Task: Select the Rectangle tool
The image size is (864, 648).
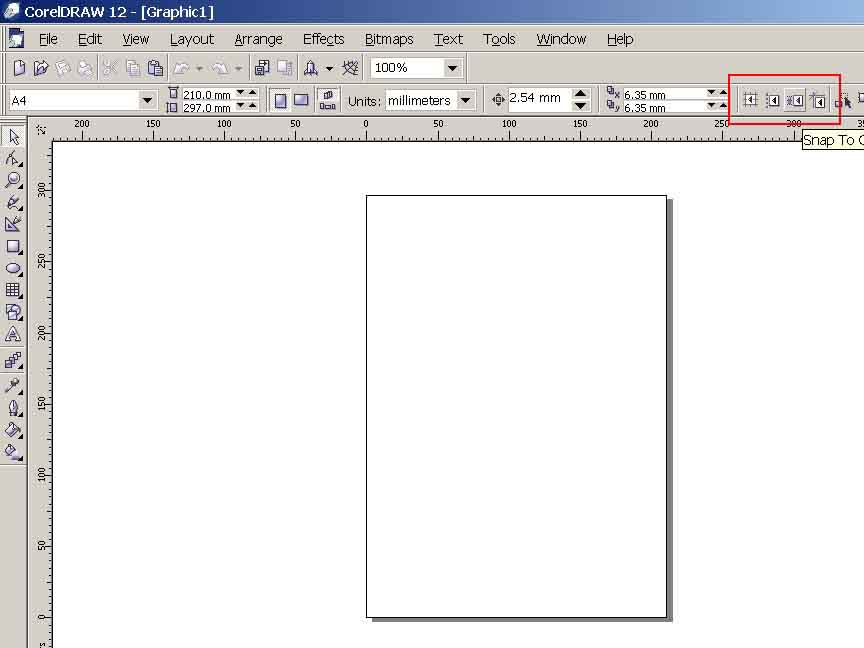Action: coord(13,246)
